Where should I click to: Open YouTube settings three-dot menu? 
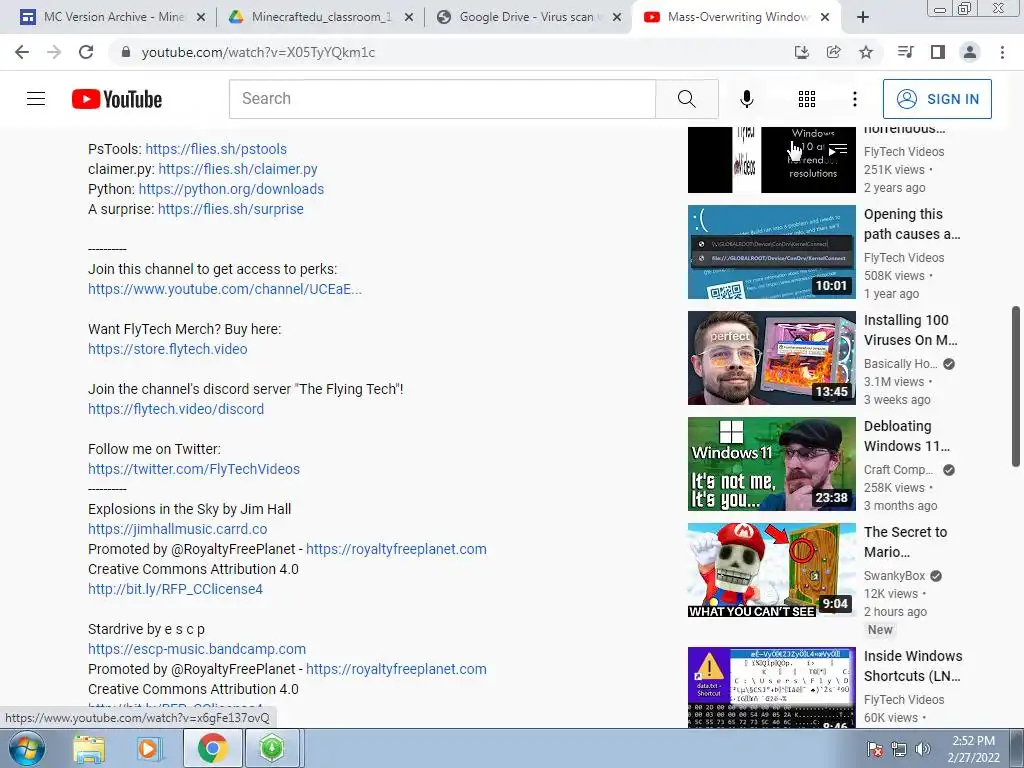(854, 99)
